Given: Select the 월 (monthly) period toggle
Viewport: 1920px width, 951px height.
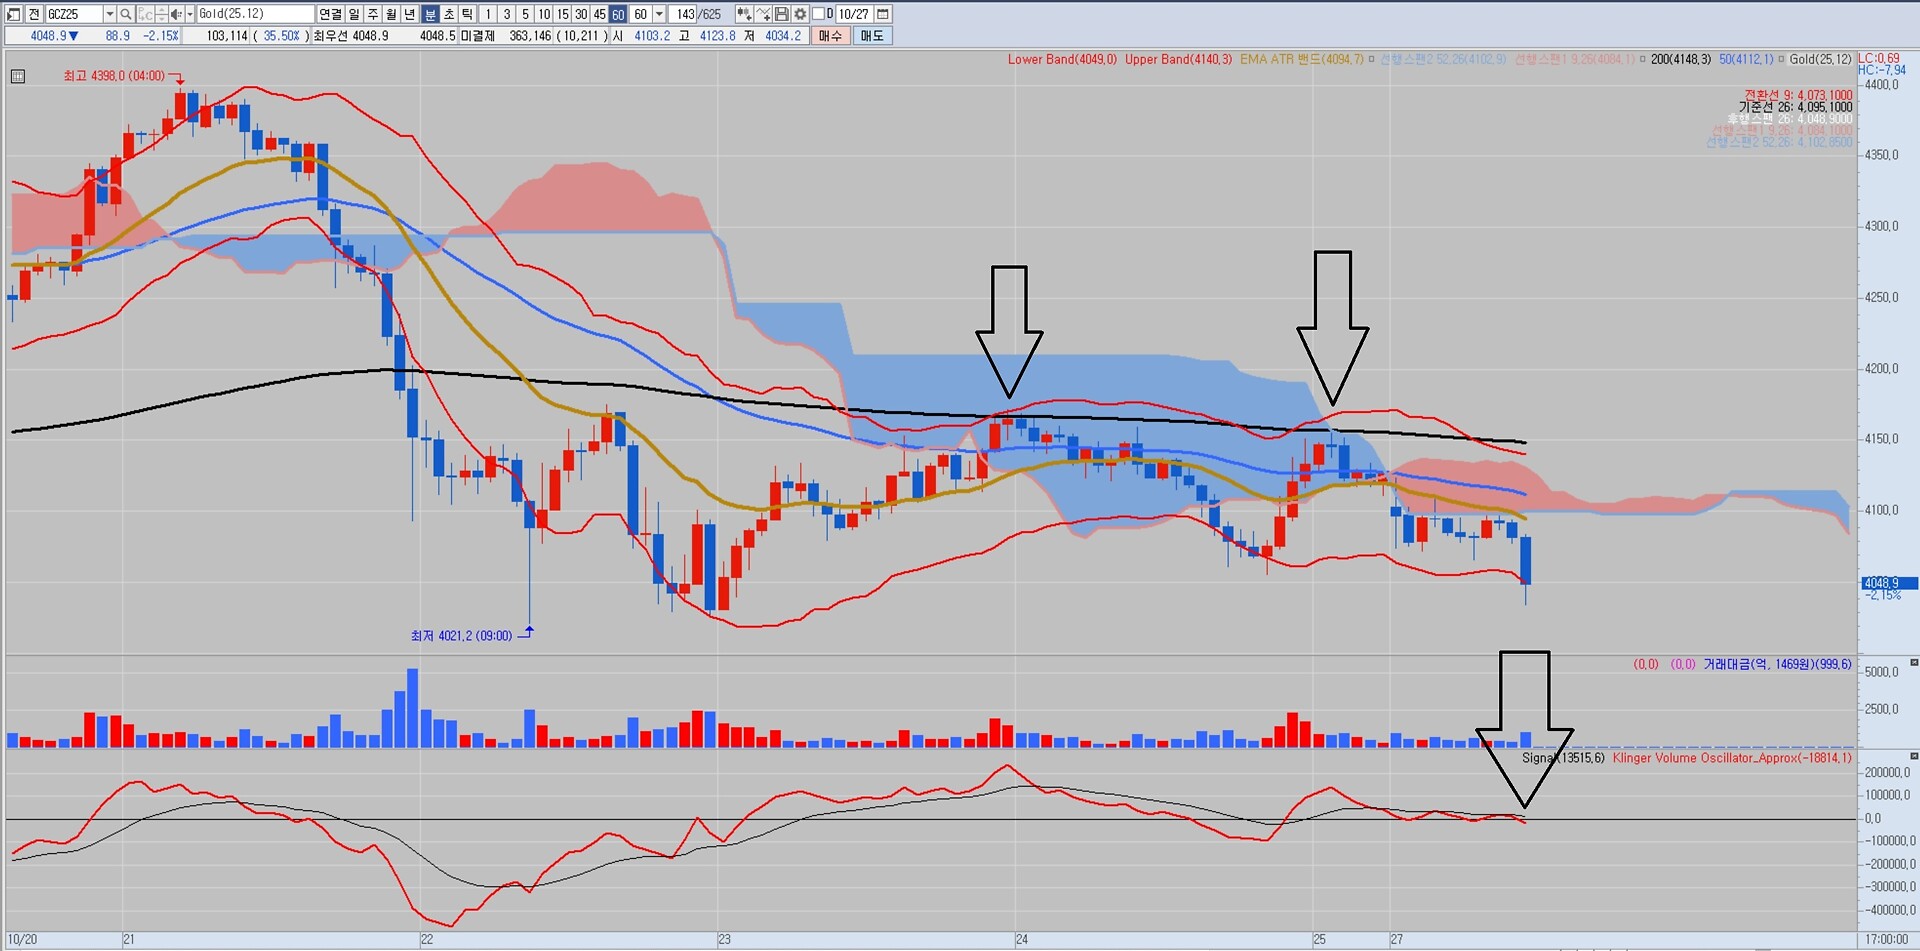Looking at the screenshot, I should pyautogui.click(x=392, y=14).
